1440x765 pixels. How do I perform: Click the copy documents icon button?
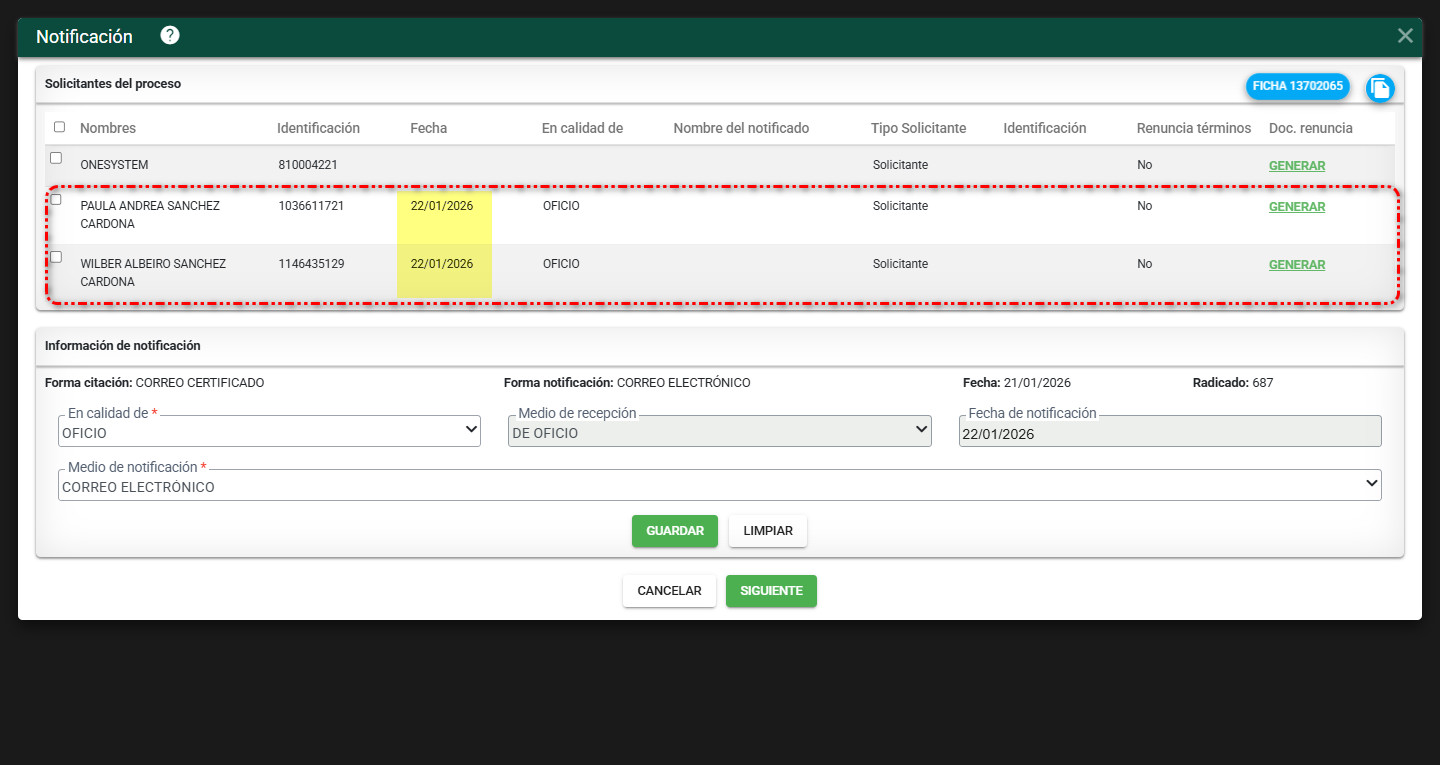point(1380,88)
